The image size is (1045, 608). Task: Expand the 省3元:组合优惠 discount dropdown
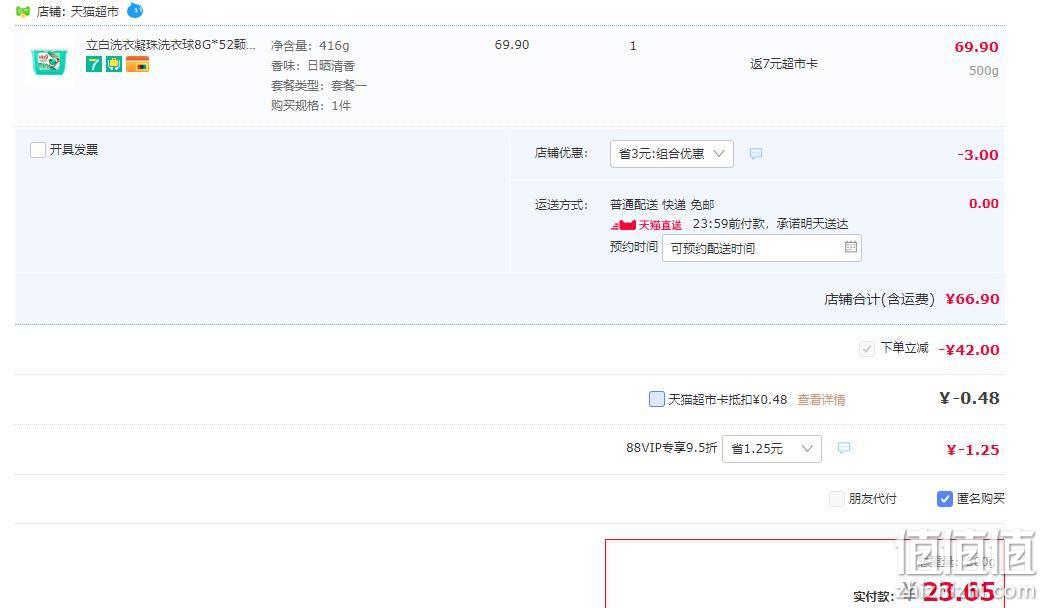coord(671,154)
